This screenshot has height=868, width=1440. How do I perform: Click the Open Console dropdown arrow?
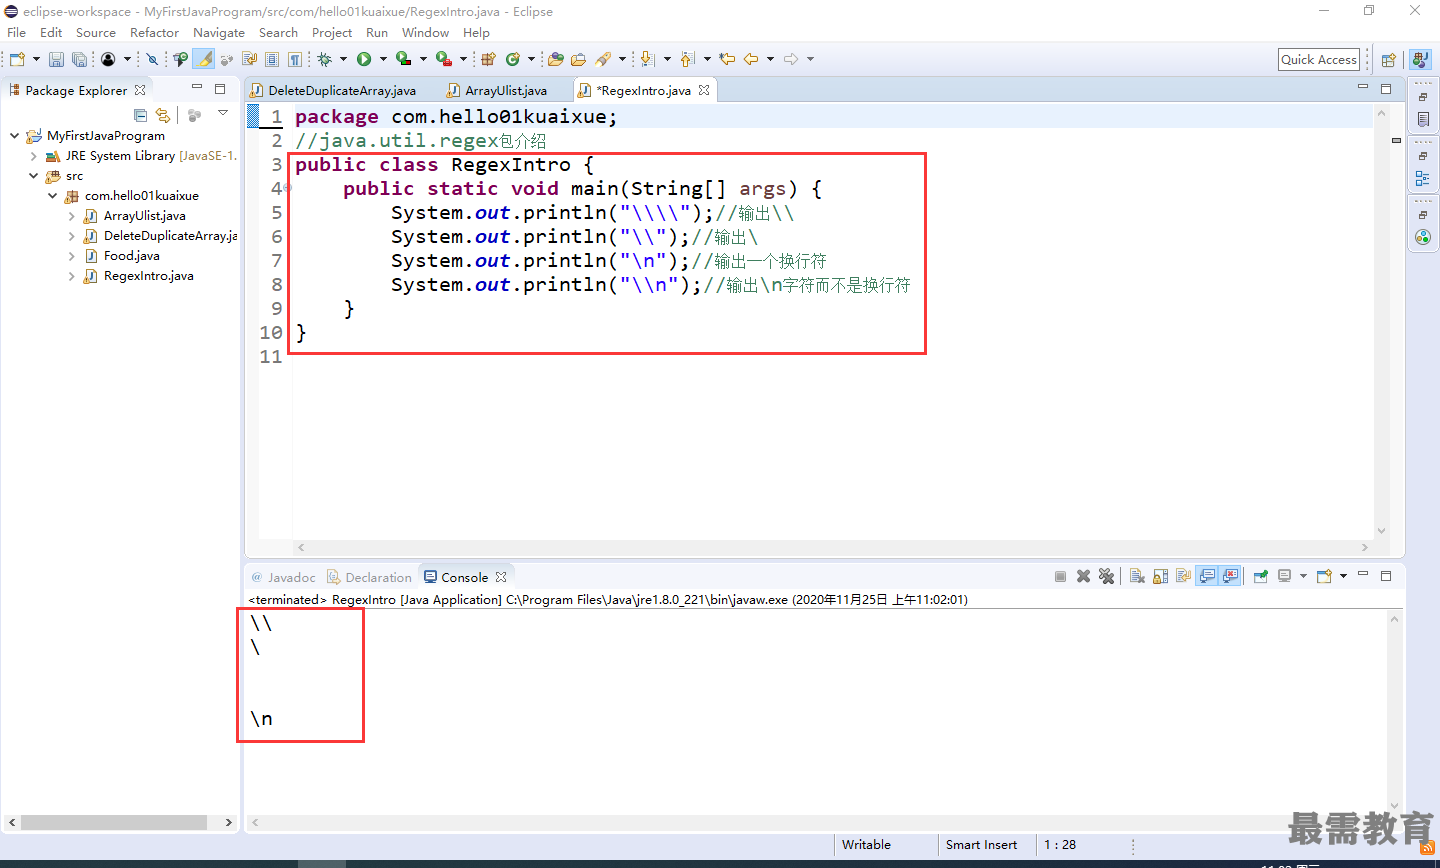(1343, 576)
